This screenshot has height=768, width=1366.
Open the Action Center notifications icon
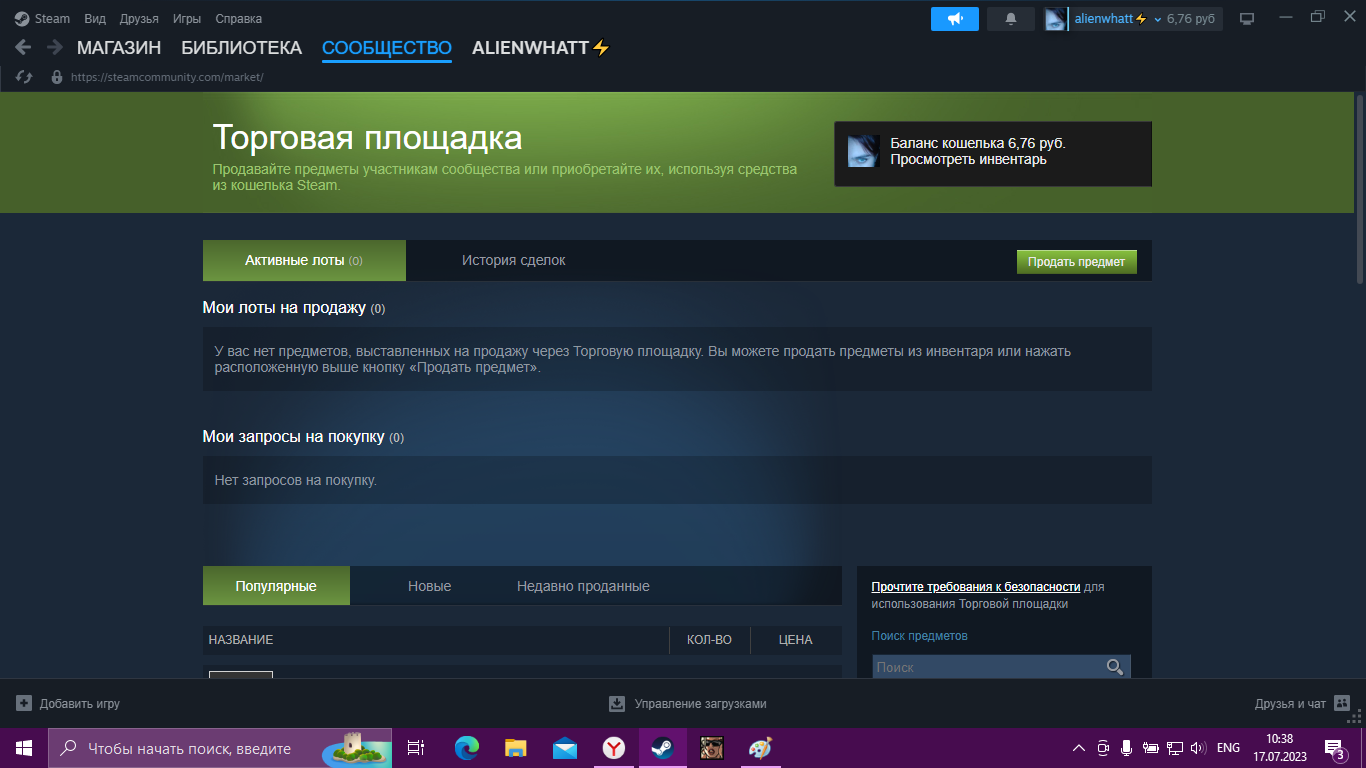pyautogui.click(x=1335, y=748)
